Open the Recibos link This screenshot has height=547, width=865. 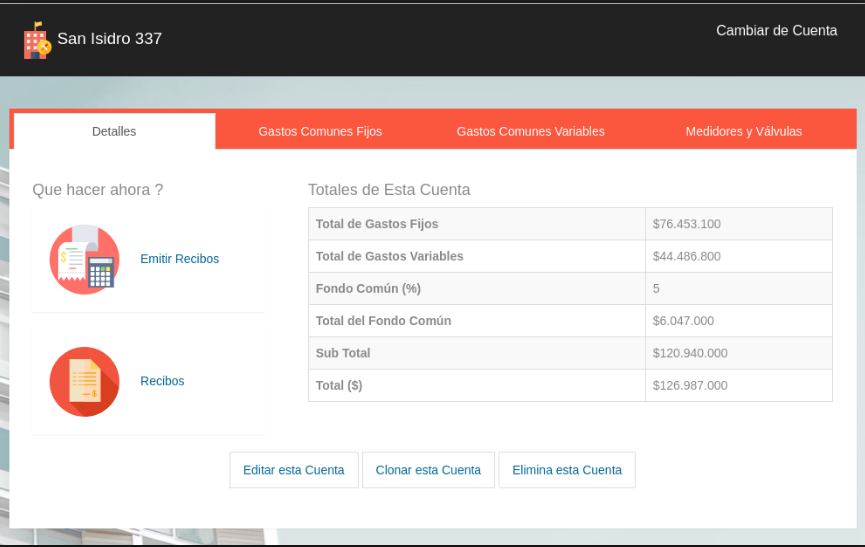162,381
